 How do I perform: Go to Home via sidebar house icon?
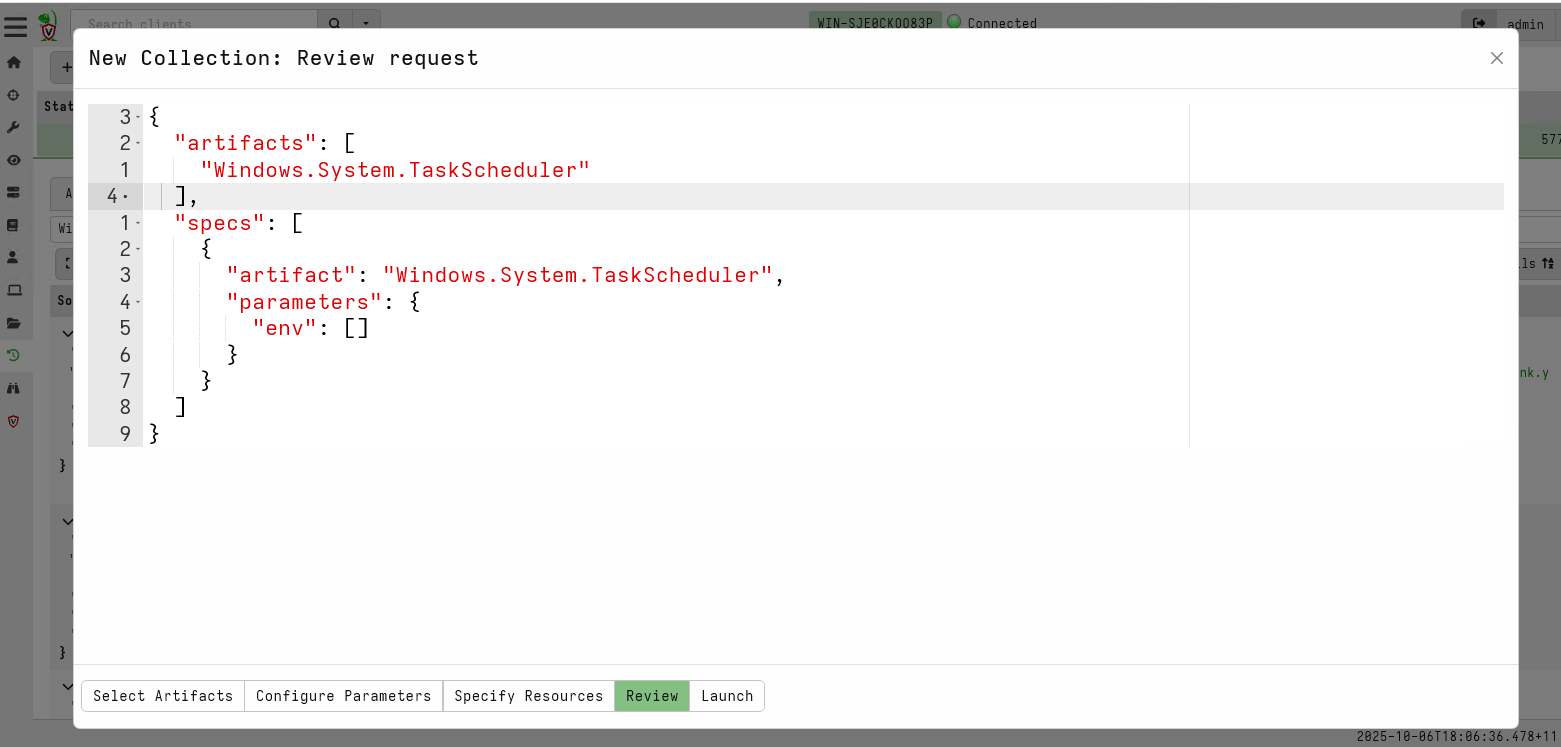pos(14,62)
